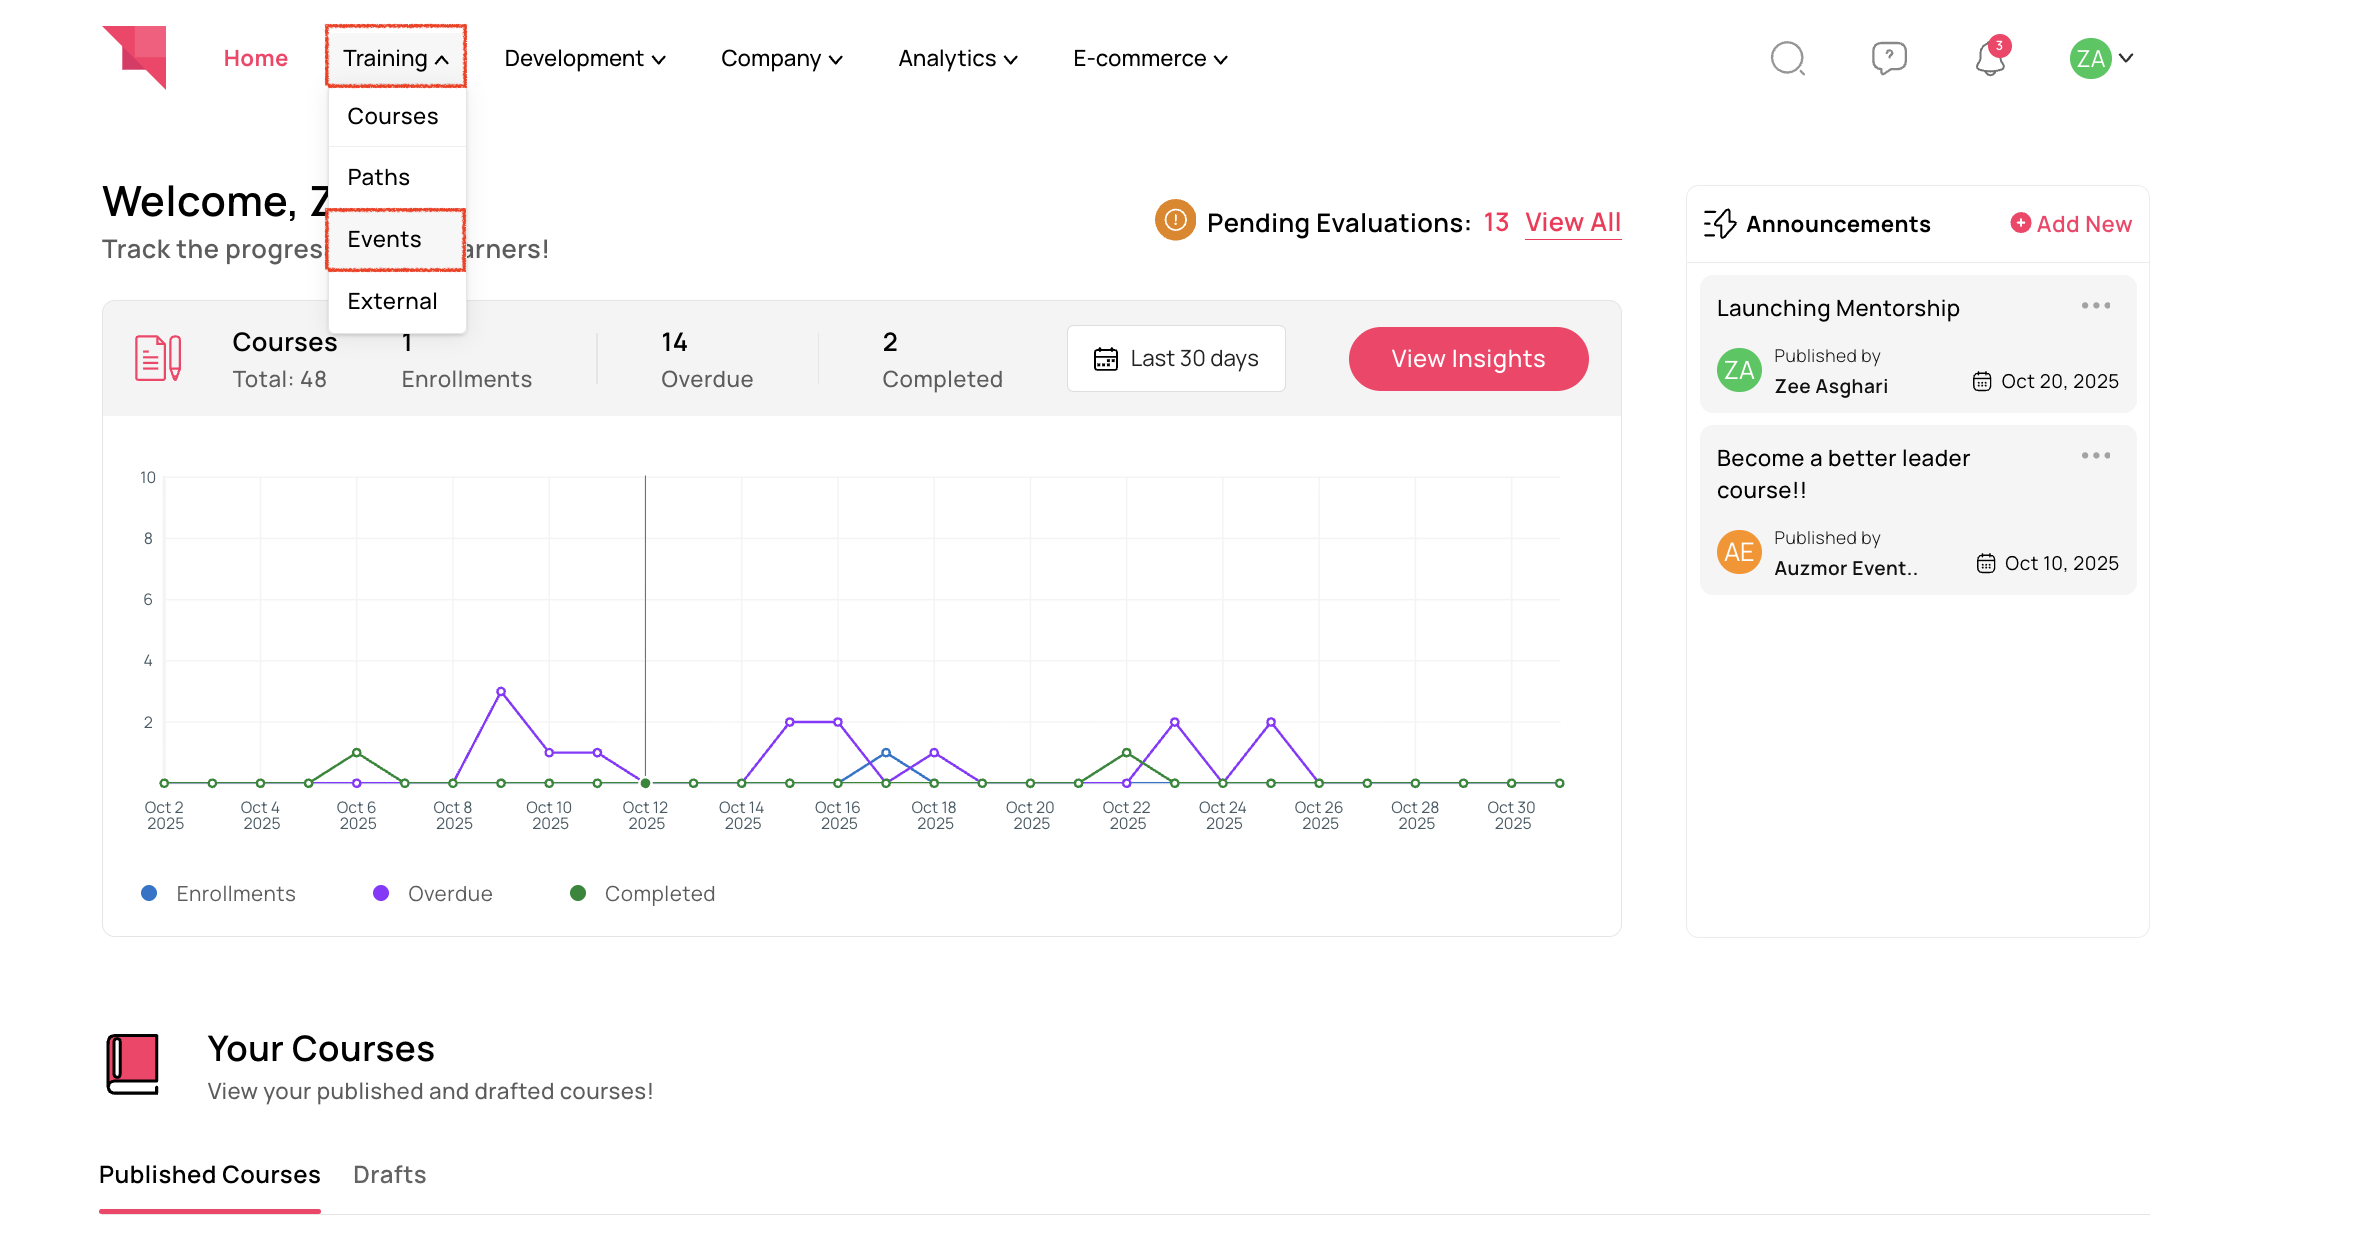Image resolution: width=2374 pixels, height=1258 pixels.
Task: Toggle the Overdue legend series
Action: point(433,894)
